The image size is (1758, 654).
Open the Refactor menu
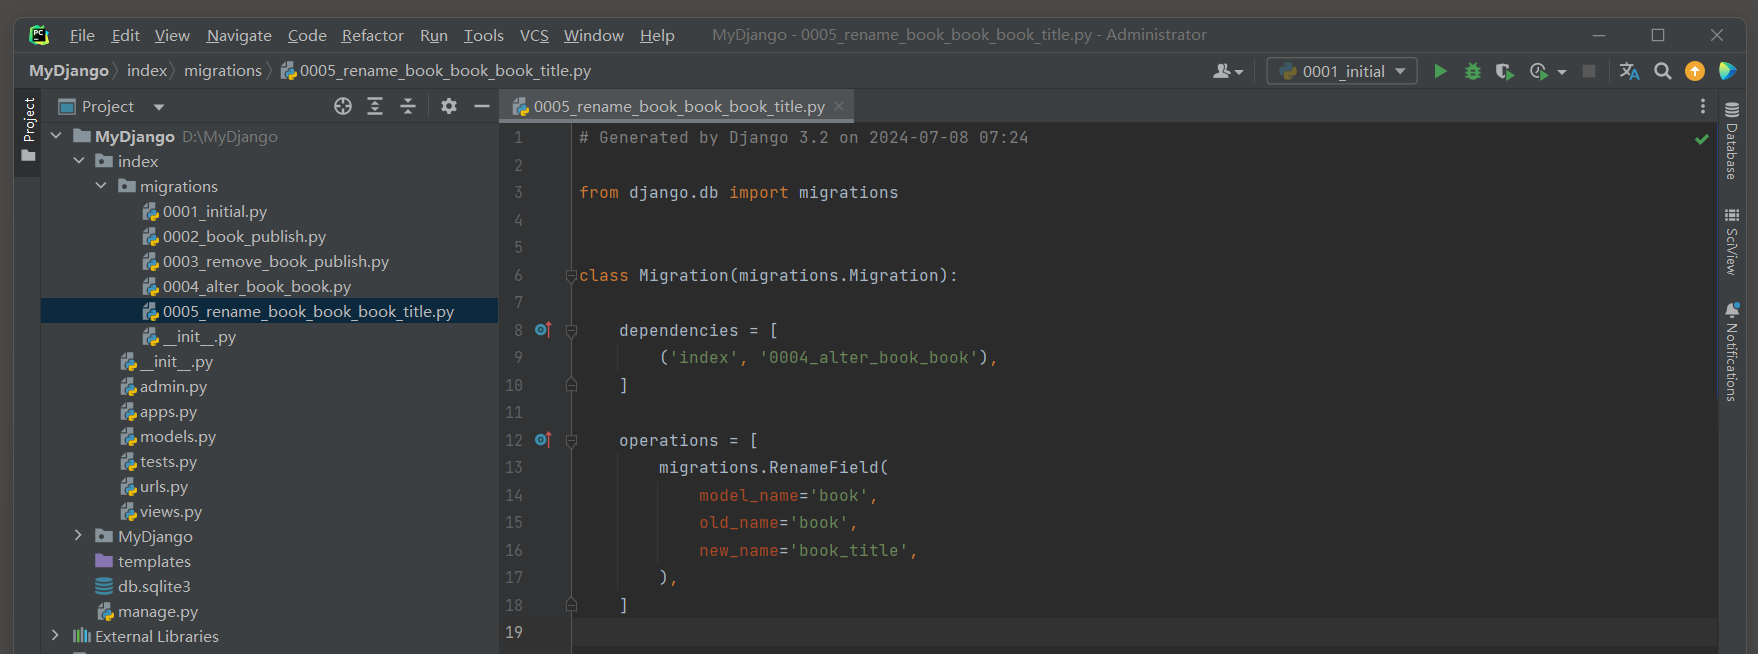point(372,35)
